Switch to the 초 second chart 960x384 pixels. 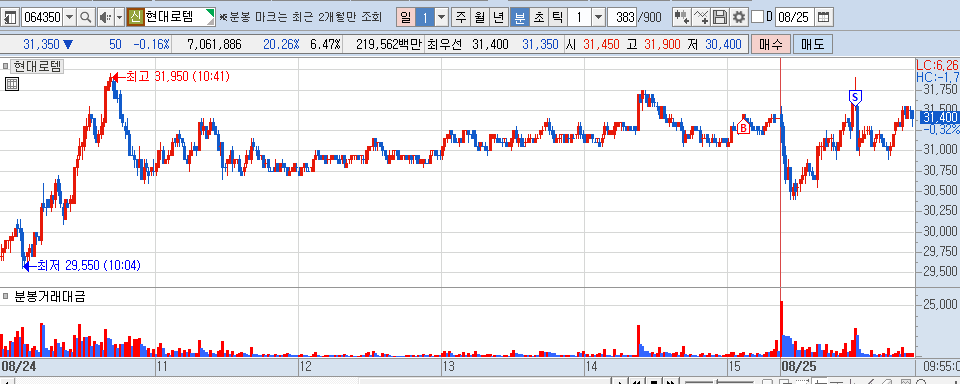point(539,17)
